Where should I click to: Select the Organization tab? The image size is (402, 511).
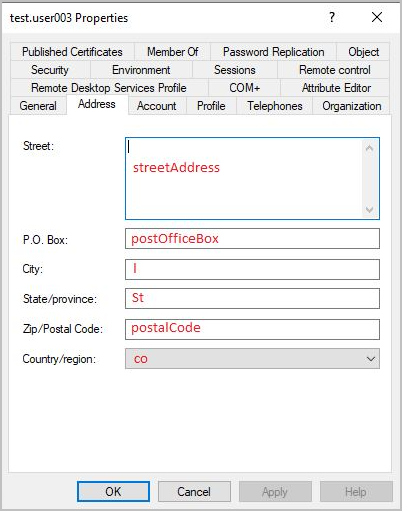pyautogui.click(x=351, y=106)
